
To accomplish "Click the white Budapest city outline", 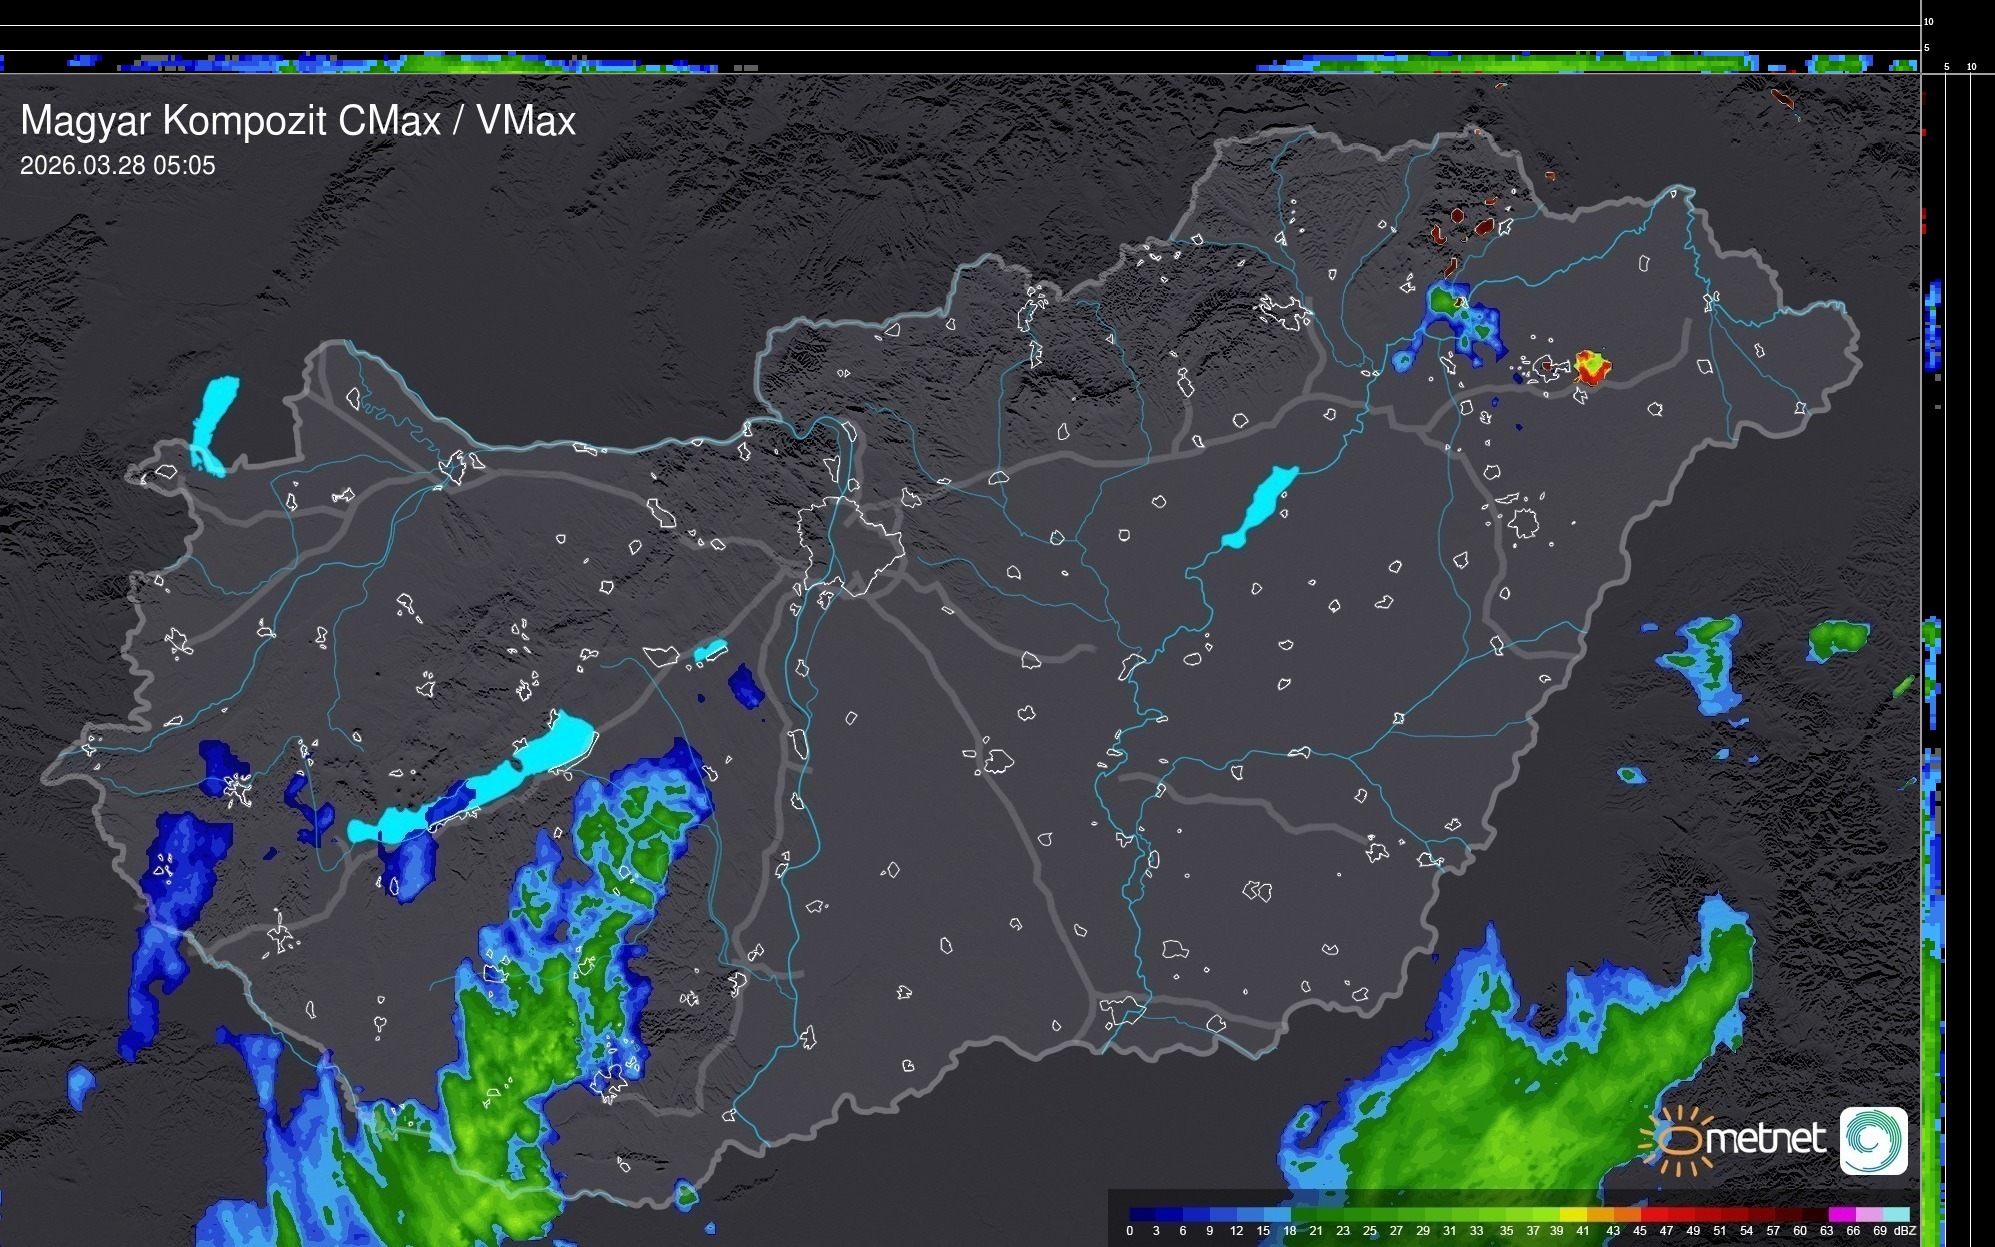I will click(850, 545).
